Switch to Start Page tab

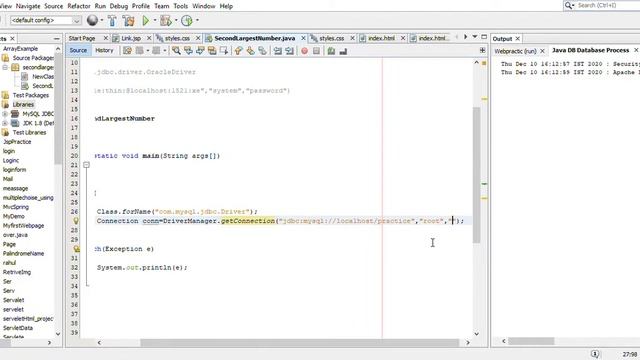82,38
